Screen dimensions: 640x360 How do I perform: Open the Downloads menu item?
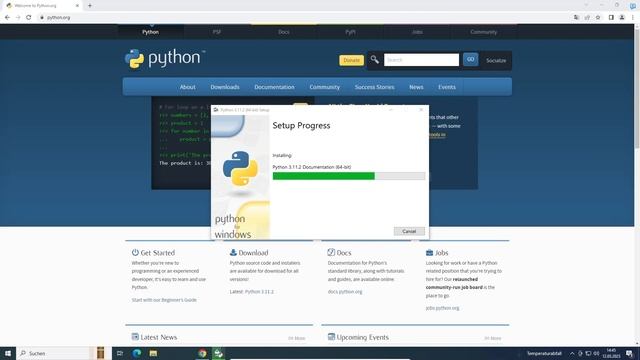225,87
